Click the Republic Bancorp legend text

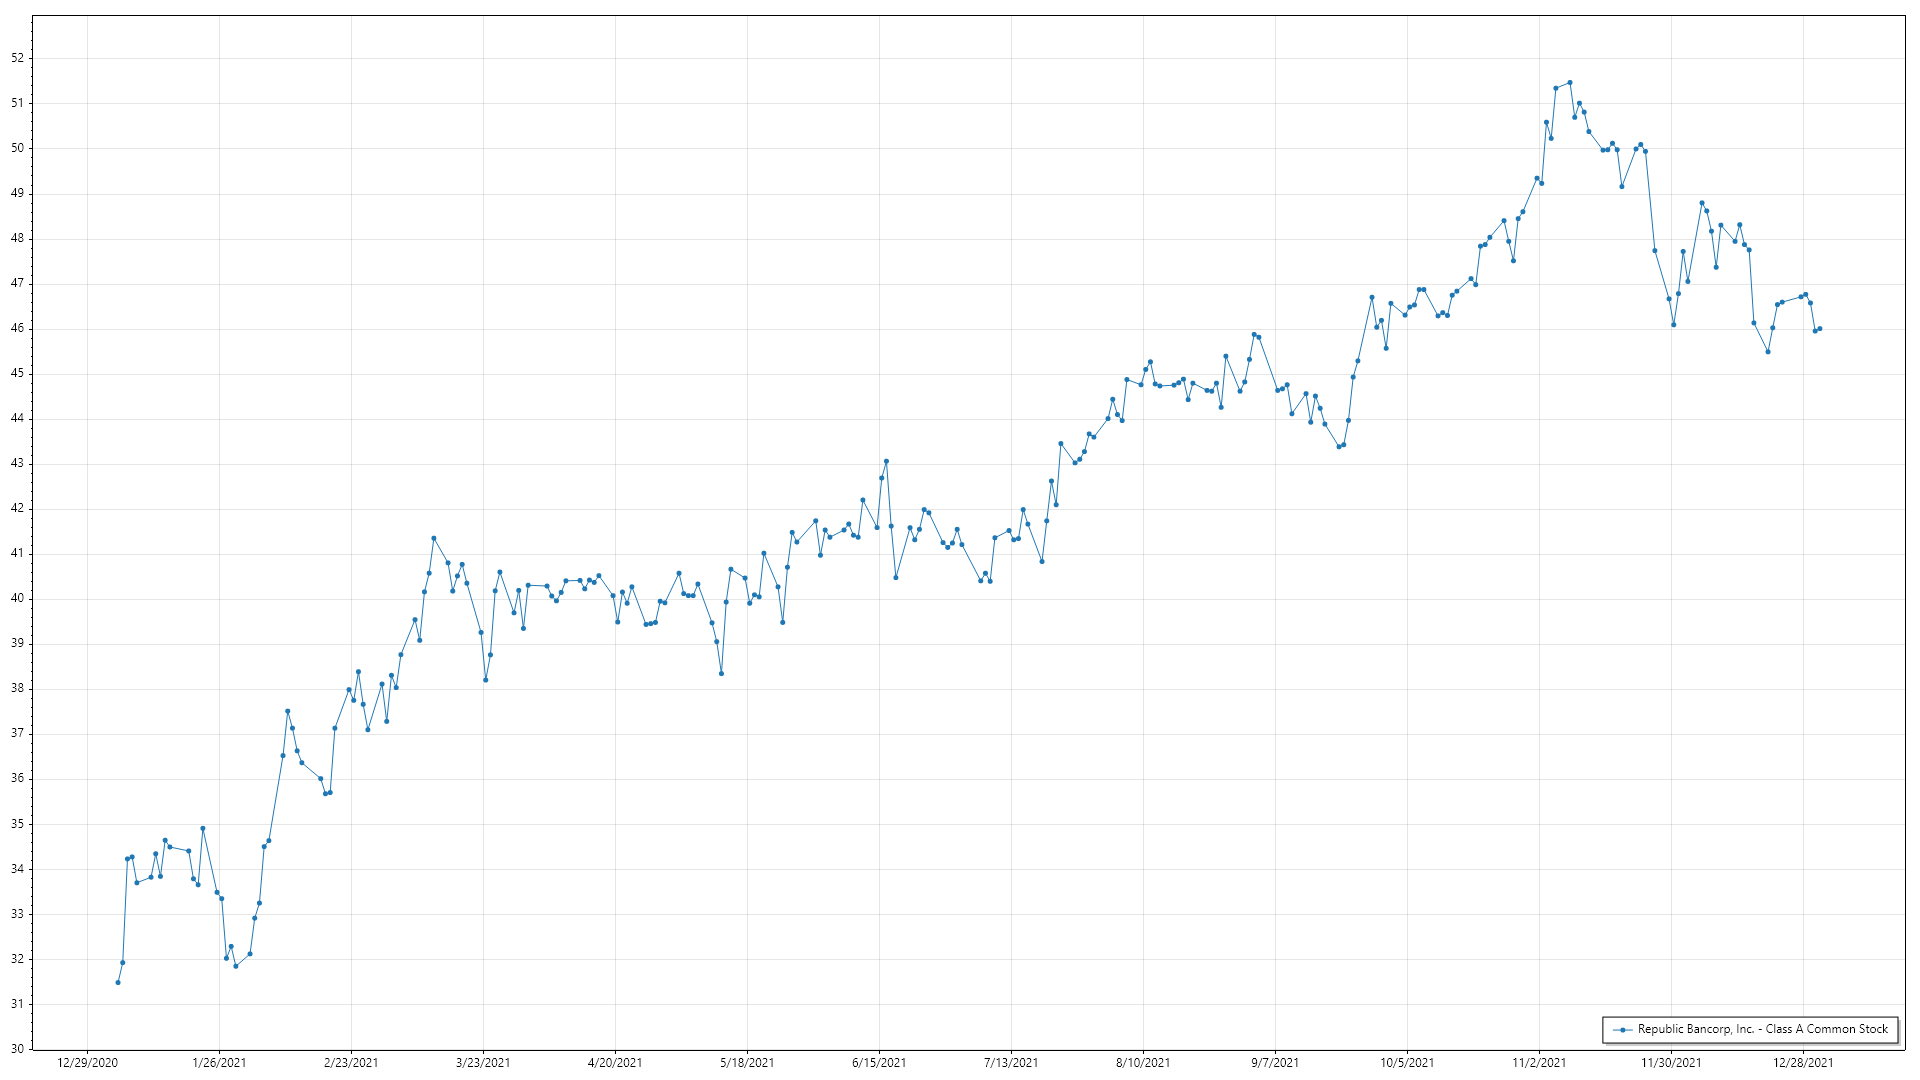coord(1762,1029)
